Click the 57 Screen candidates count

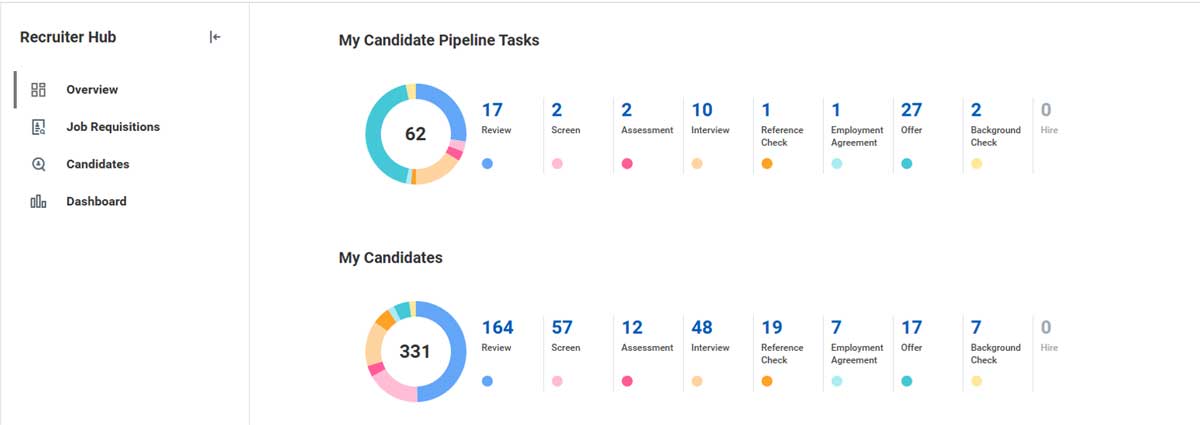point(562,327)
